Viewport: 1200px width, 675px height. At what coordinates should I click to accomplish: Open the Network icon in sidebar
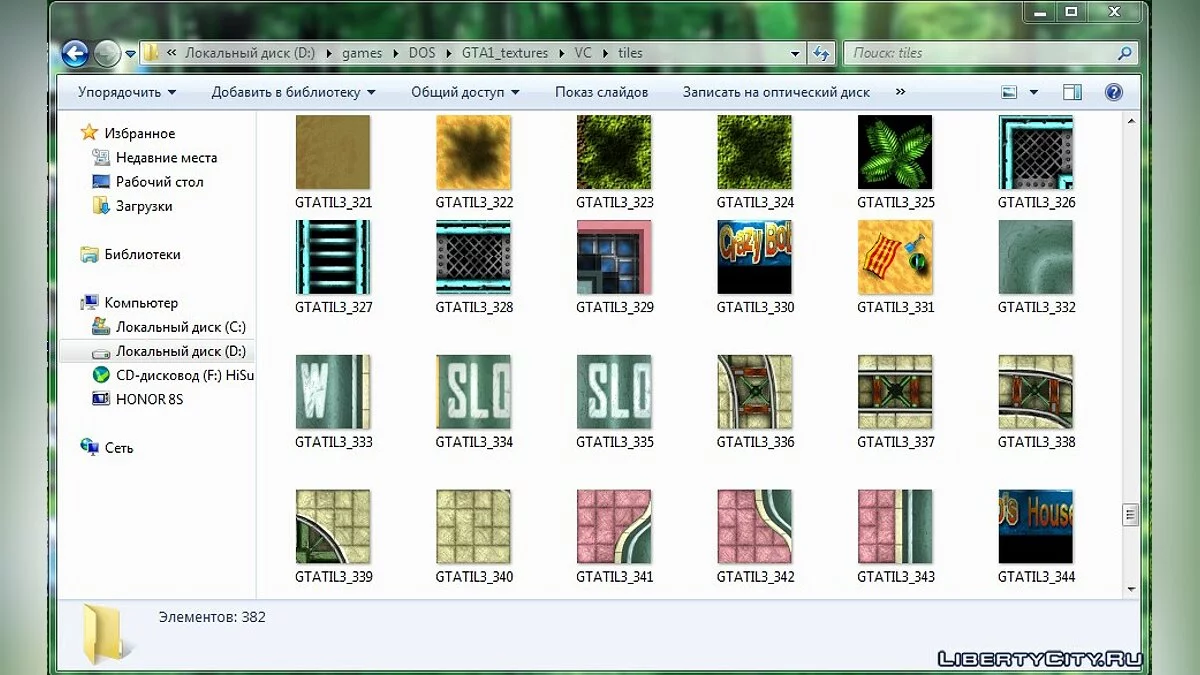click(x=90, y=448)
